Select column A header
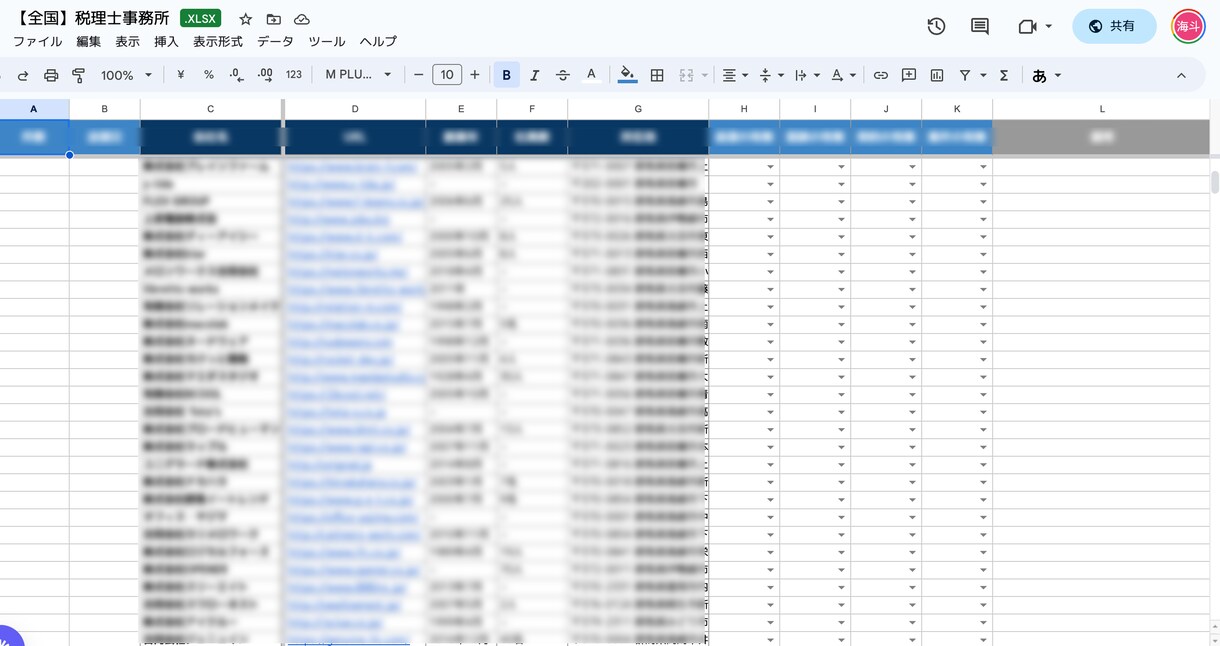 click(x=34, y=109)
